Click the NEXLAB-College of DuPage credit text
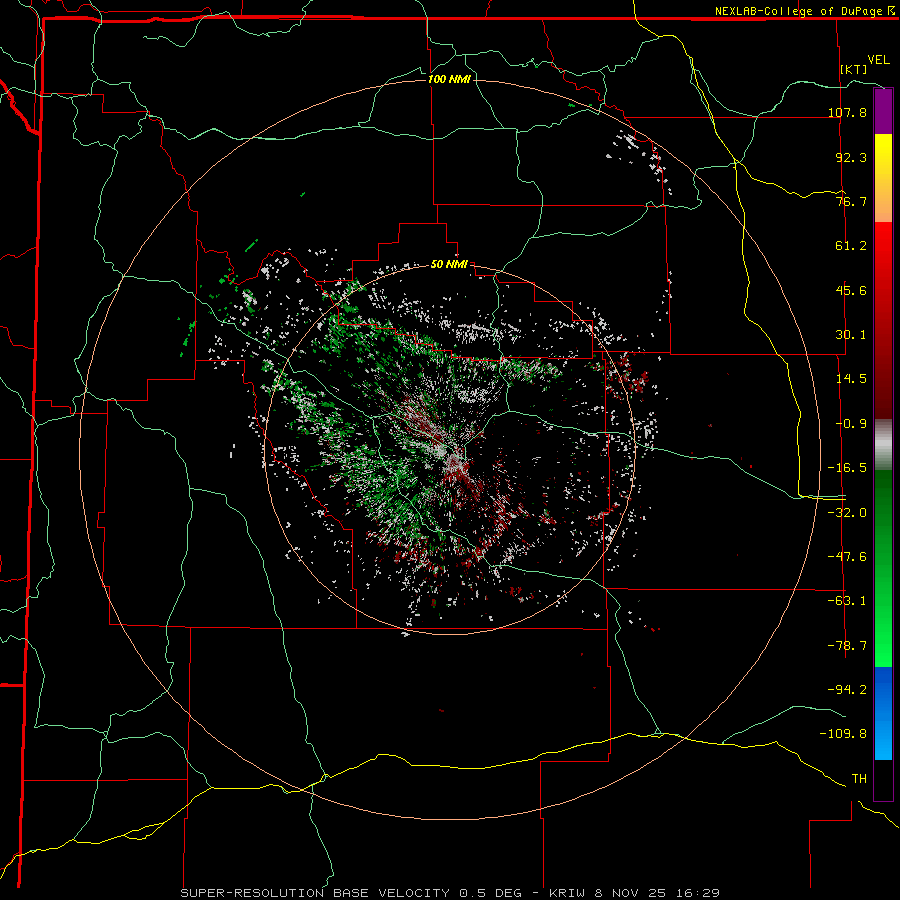900x900 pixels. (798, 11)
